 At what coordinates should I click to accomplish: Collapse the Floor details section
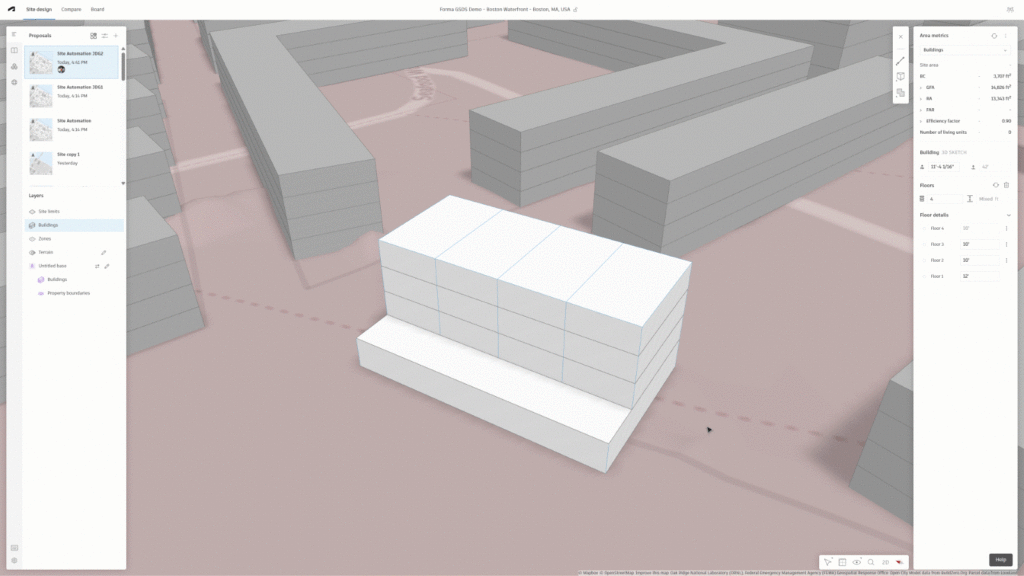(x=1008, y=215)
